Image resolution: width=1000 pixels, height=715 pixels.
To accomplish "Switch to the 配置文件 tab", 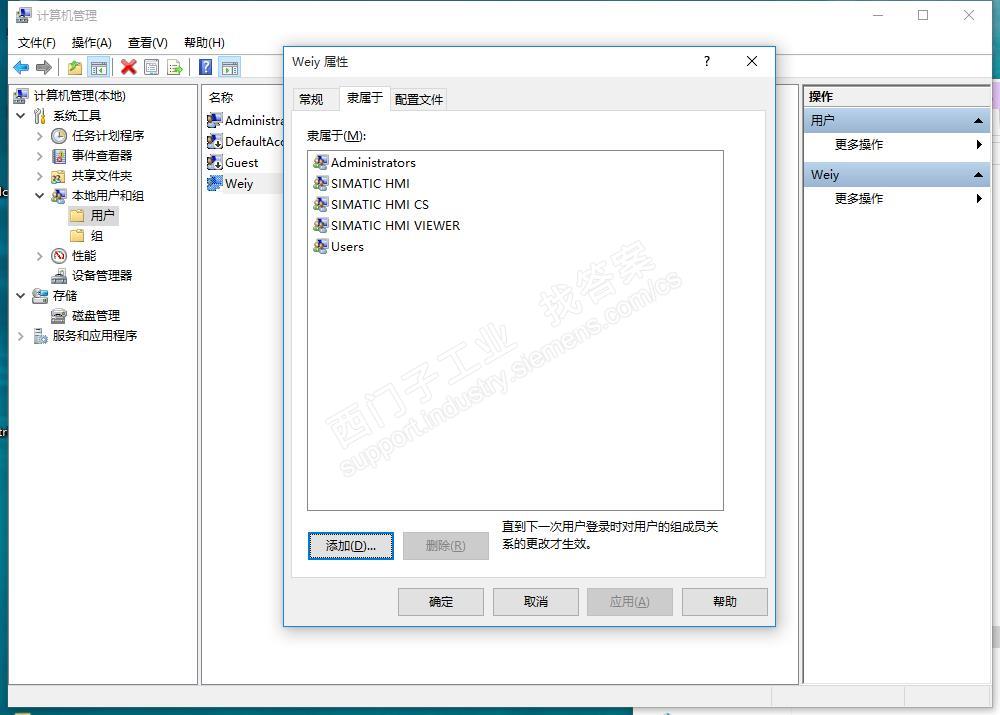I will click(x=418, y=100).
